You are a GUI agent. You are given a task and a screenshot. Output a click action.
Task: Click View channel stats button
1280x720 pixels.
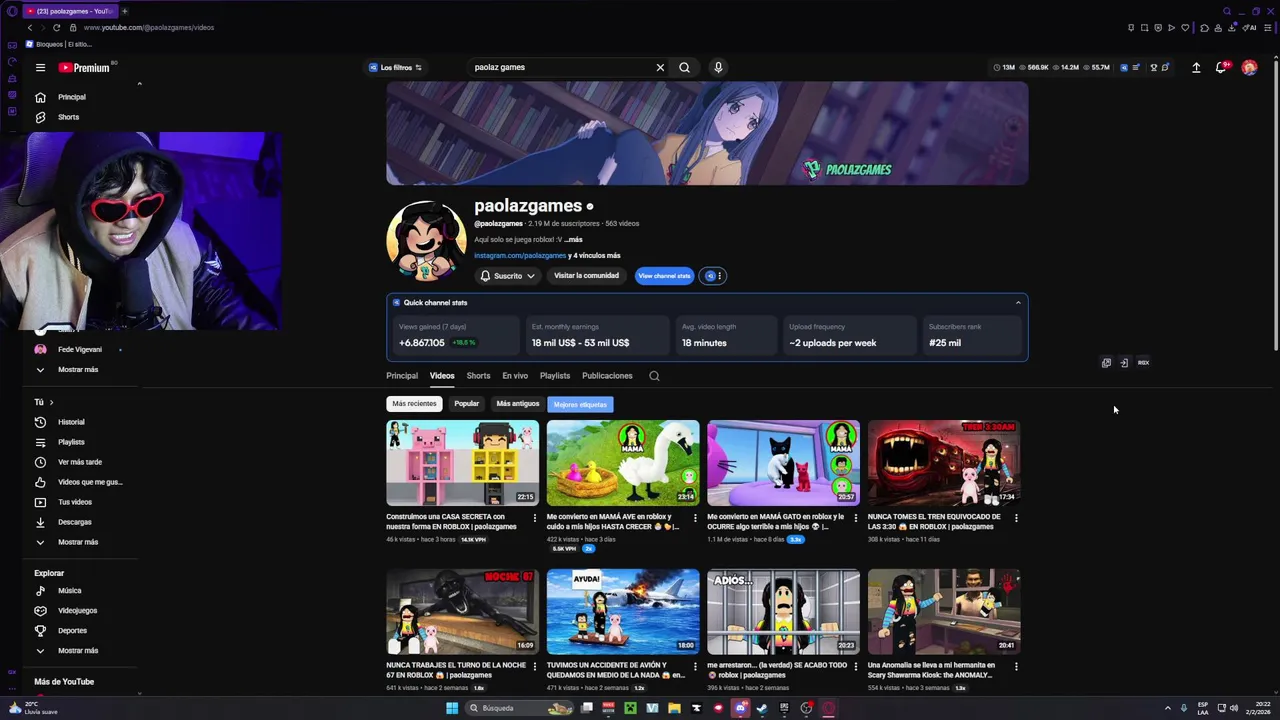[x=664, y=276]
